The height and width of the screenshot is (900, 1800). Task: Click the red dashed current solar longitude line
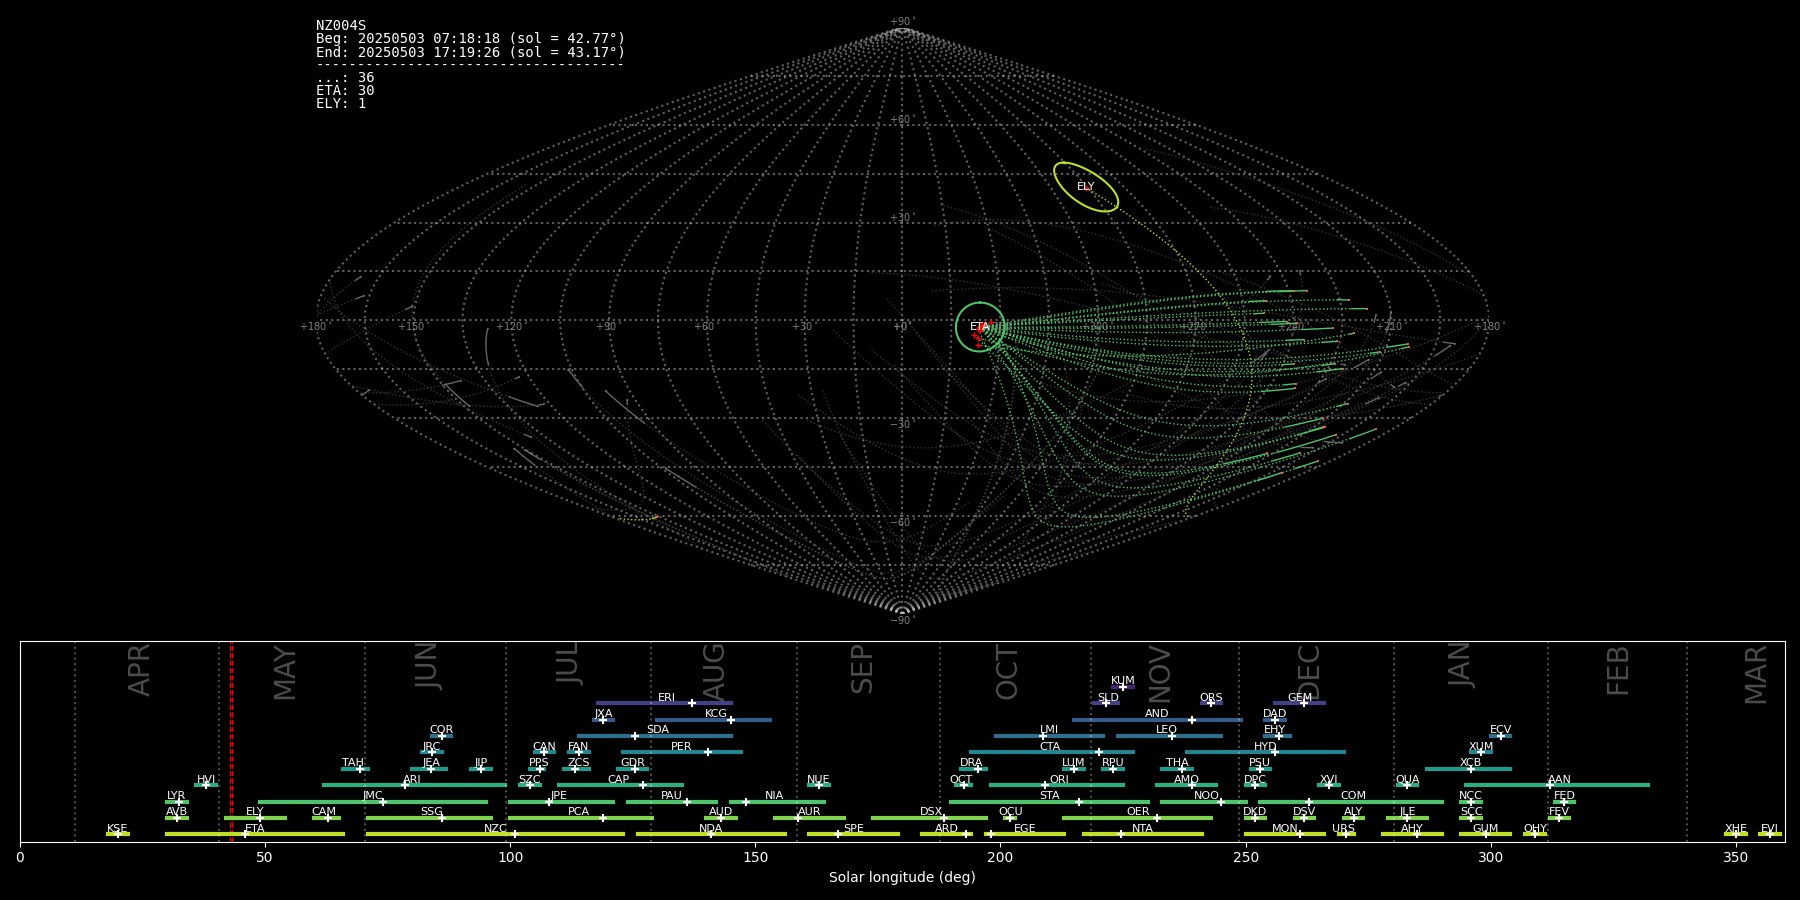pos(231,742)
